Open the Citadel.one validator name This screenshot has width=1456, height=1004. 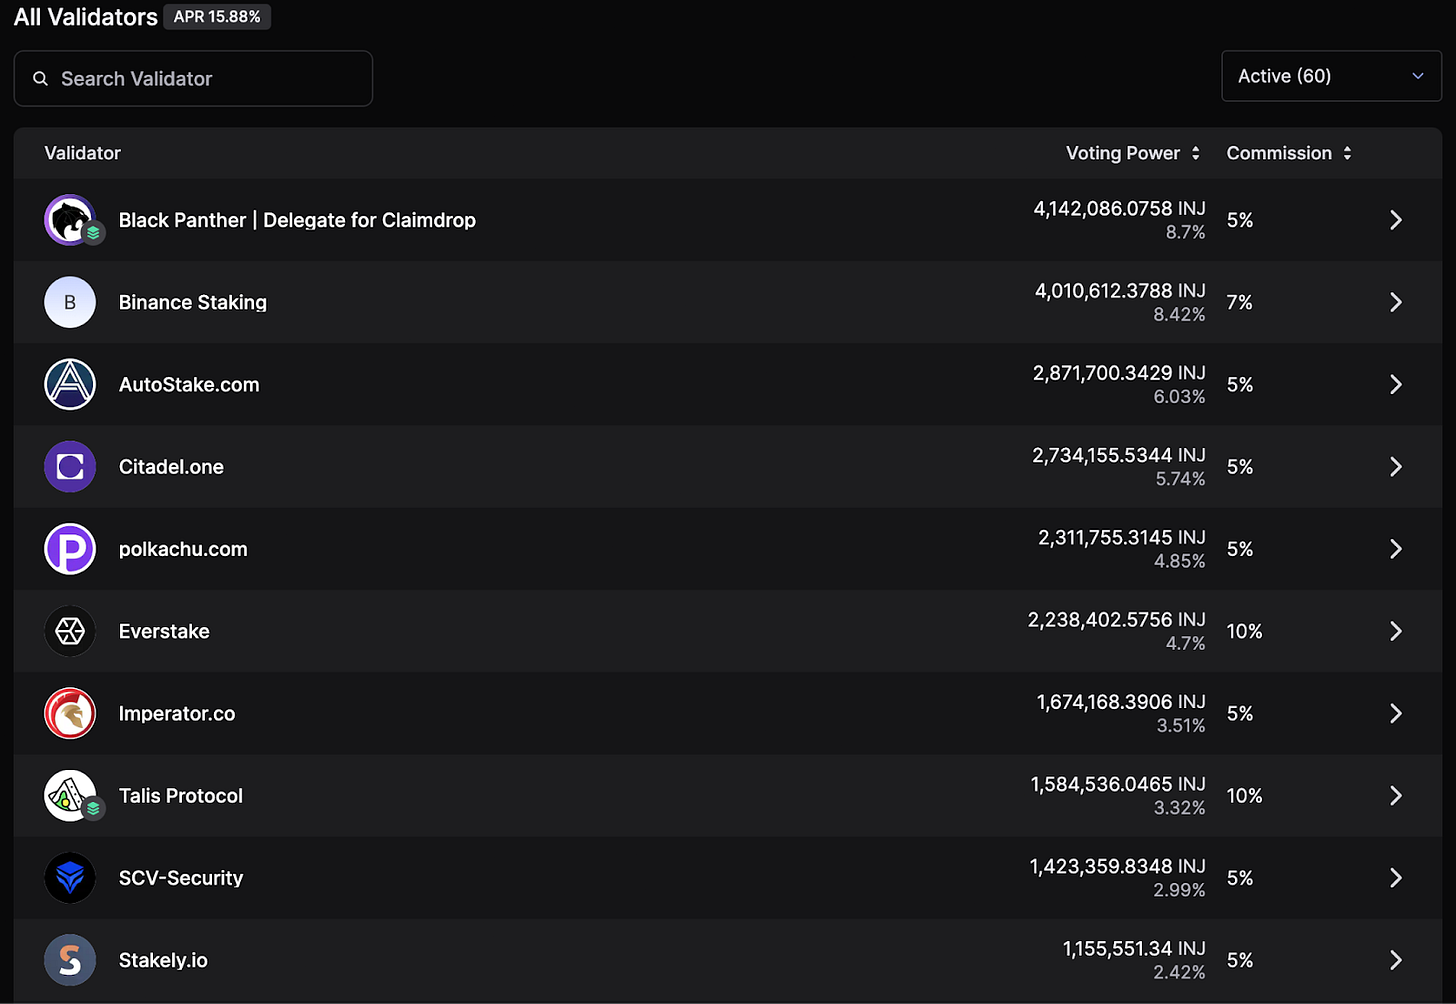[x=171, y=466]
